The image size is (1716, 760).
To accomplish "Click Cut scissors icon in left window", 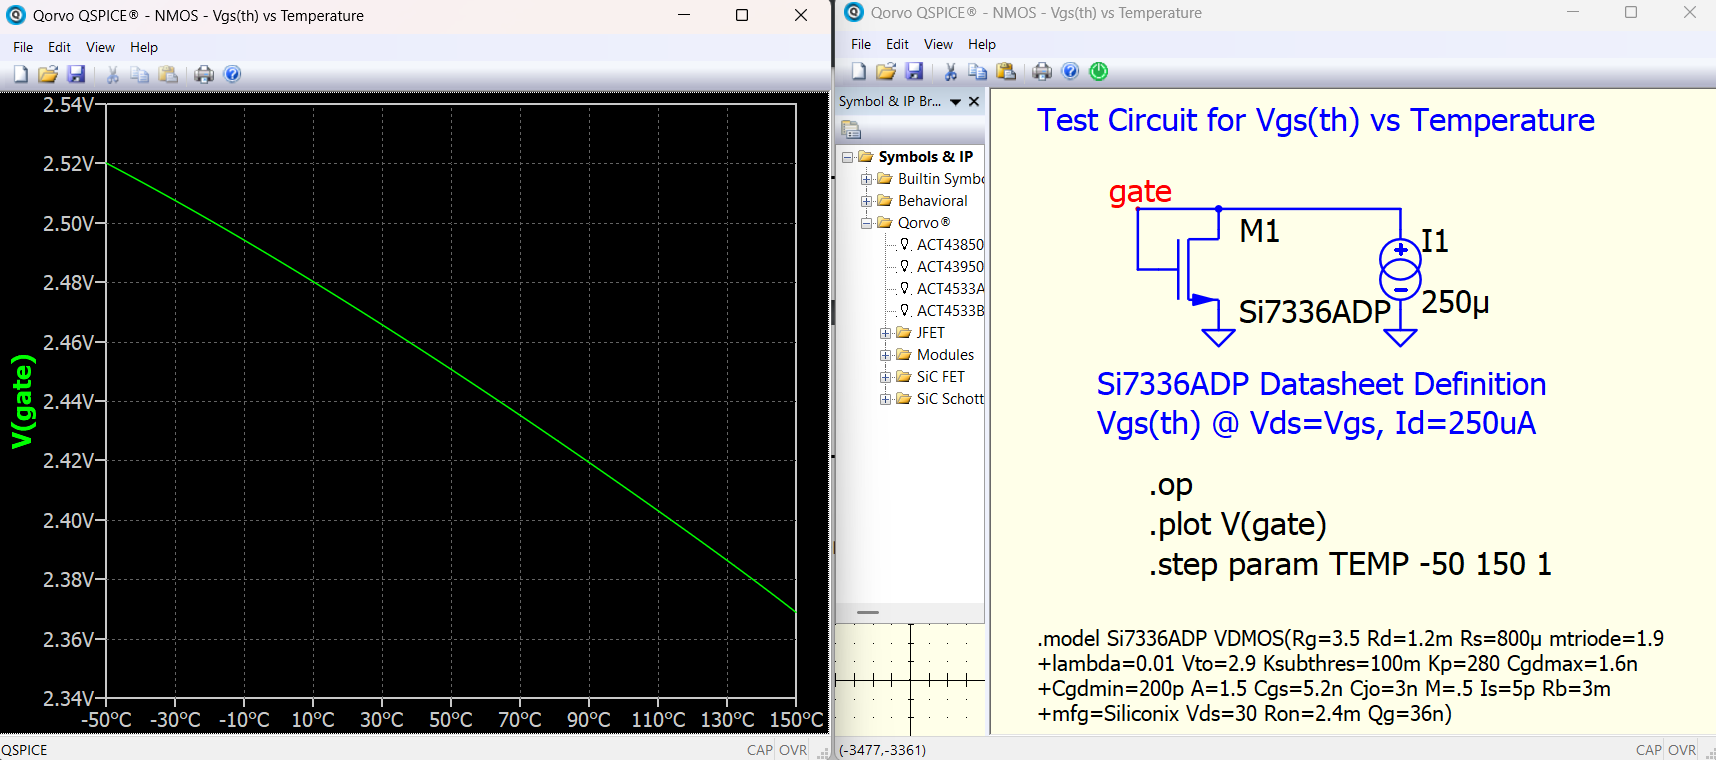I will coord(112,74).
